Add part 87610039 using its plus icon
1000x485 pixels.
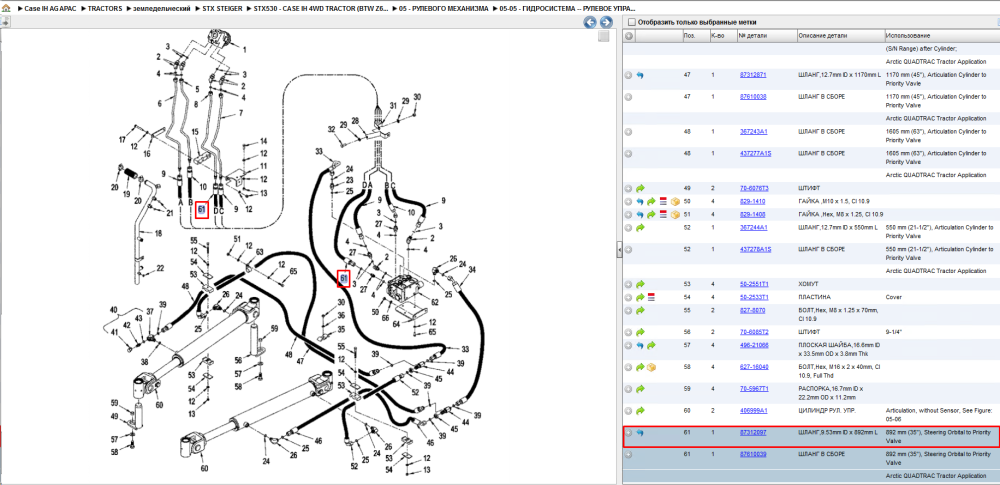(628, 454)
